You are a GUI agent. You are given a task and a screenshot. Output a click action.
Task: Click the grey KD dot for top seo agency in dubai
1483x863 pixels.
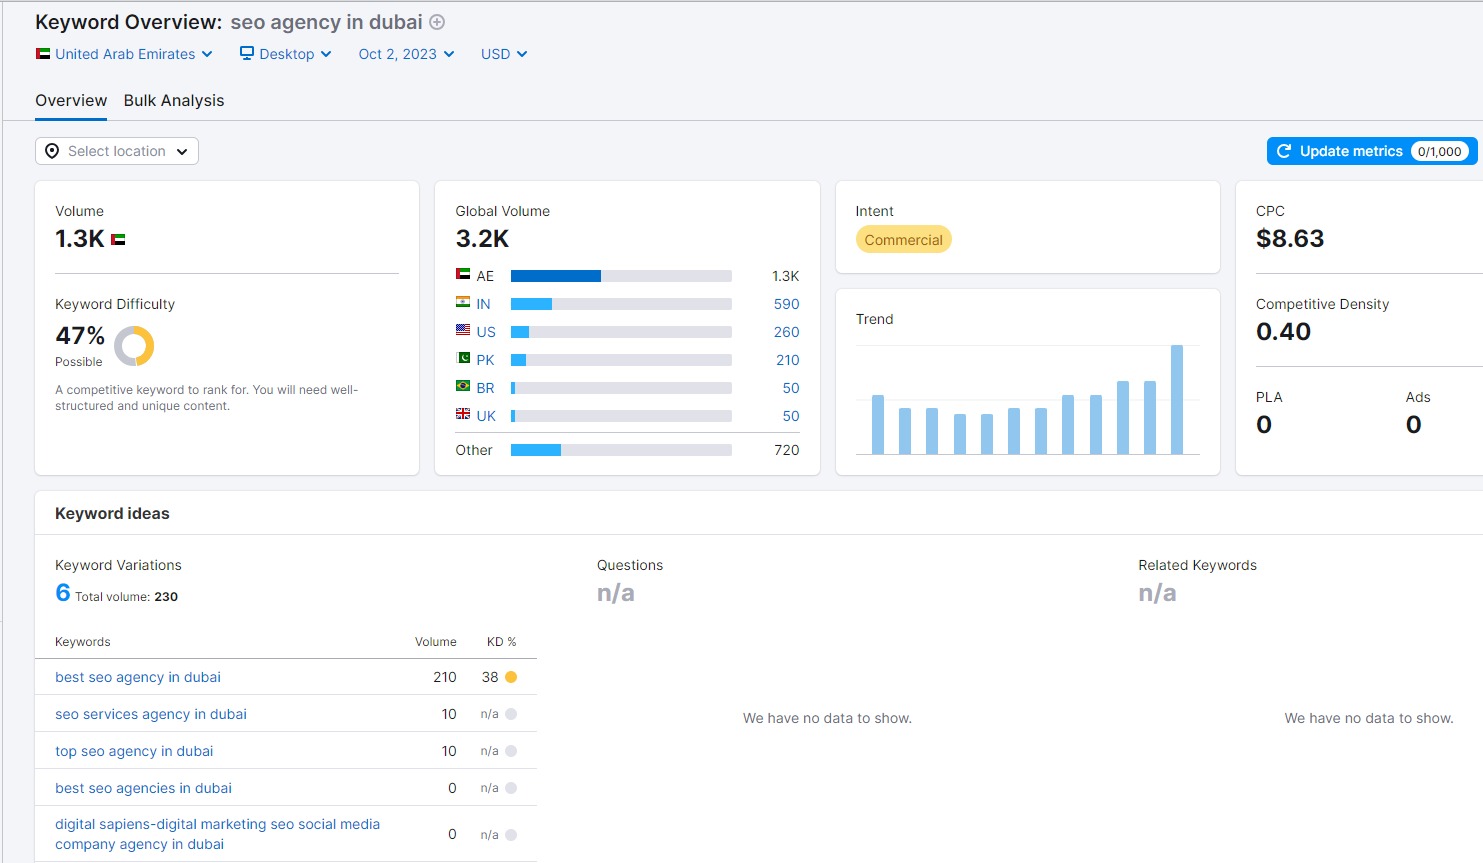tap(511, 751)
